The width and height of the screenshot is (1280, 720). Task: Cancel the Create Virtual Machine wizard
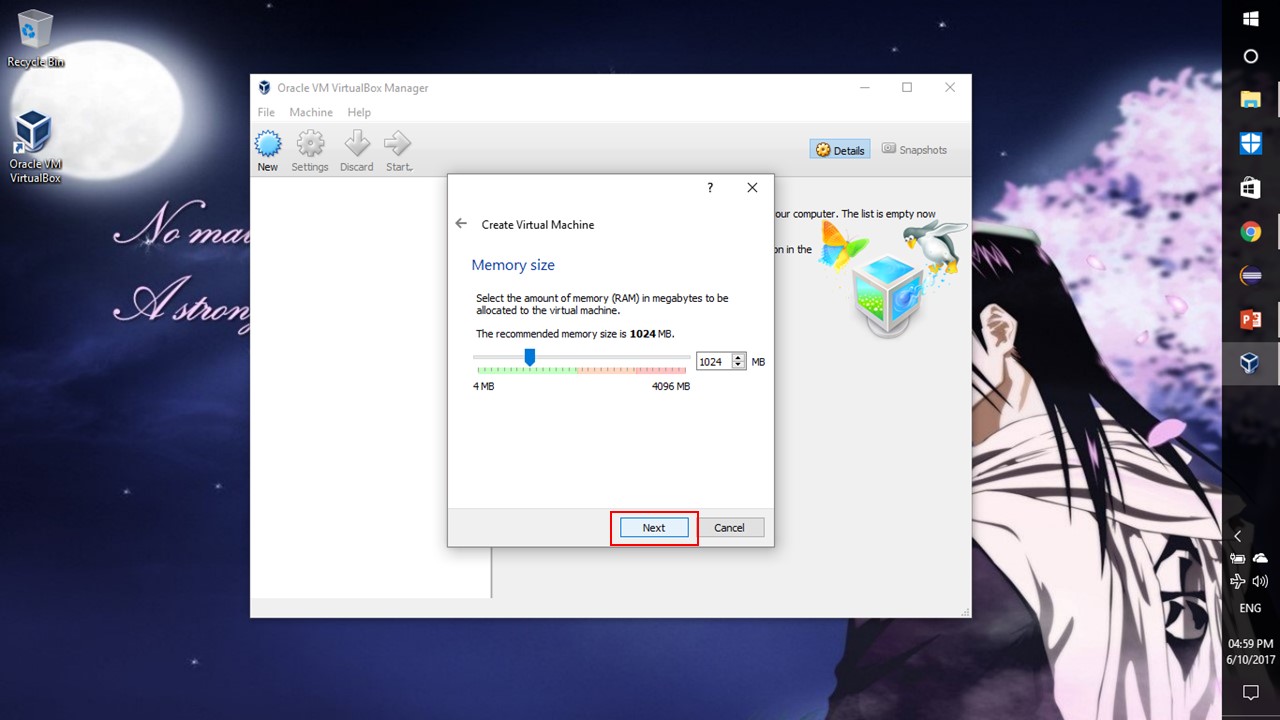point(729,528)
